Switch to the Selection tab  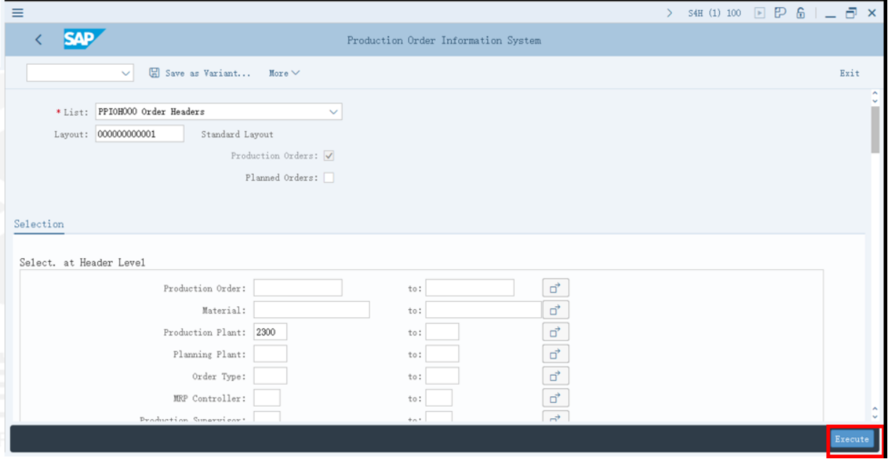(39, 224)
